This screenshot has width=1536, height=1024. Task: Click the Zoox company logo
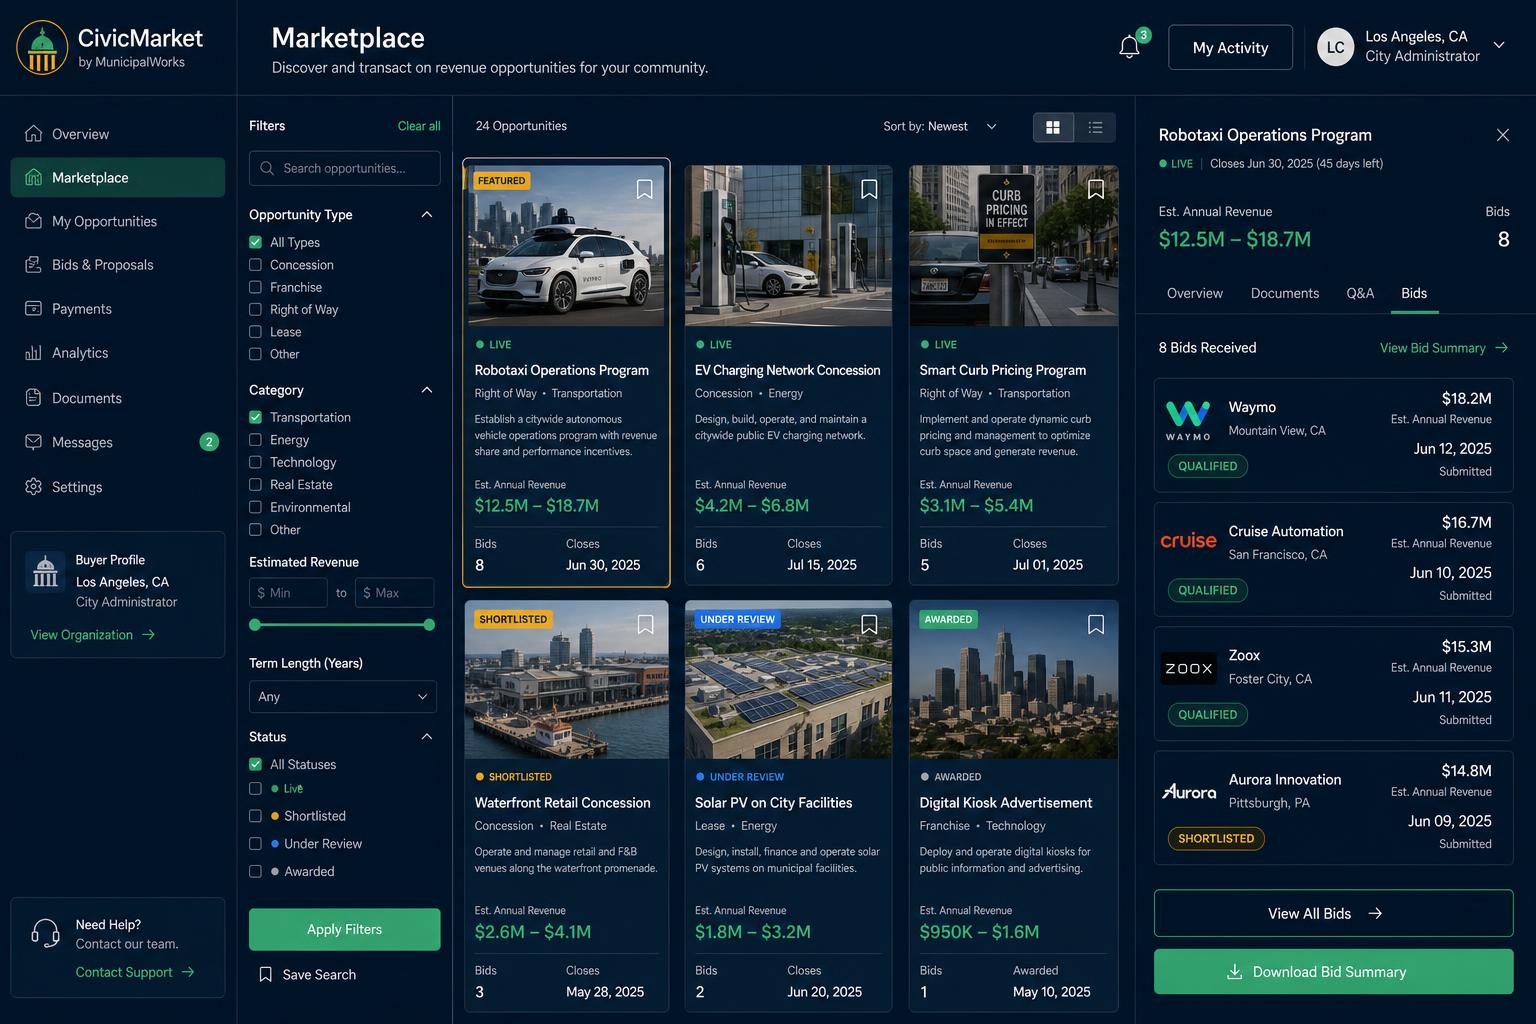click(1188, 668)
